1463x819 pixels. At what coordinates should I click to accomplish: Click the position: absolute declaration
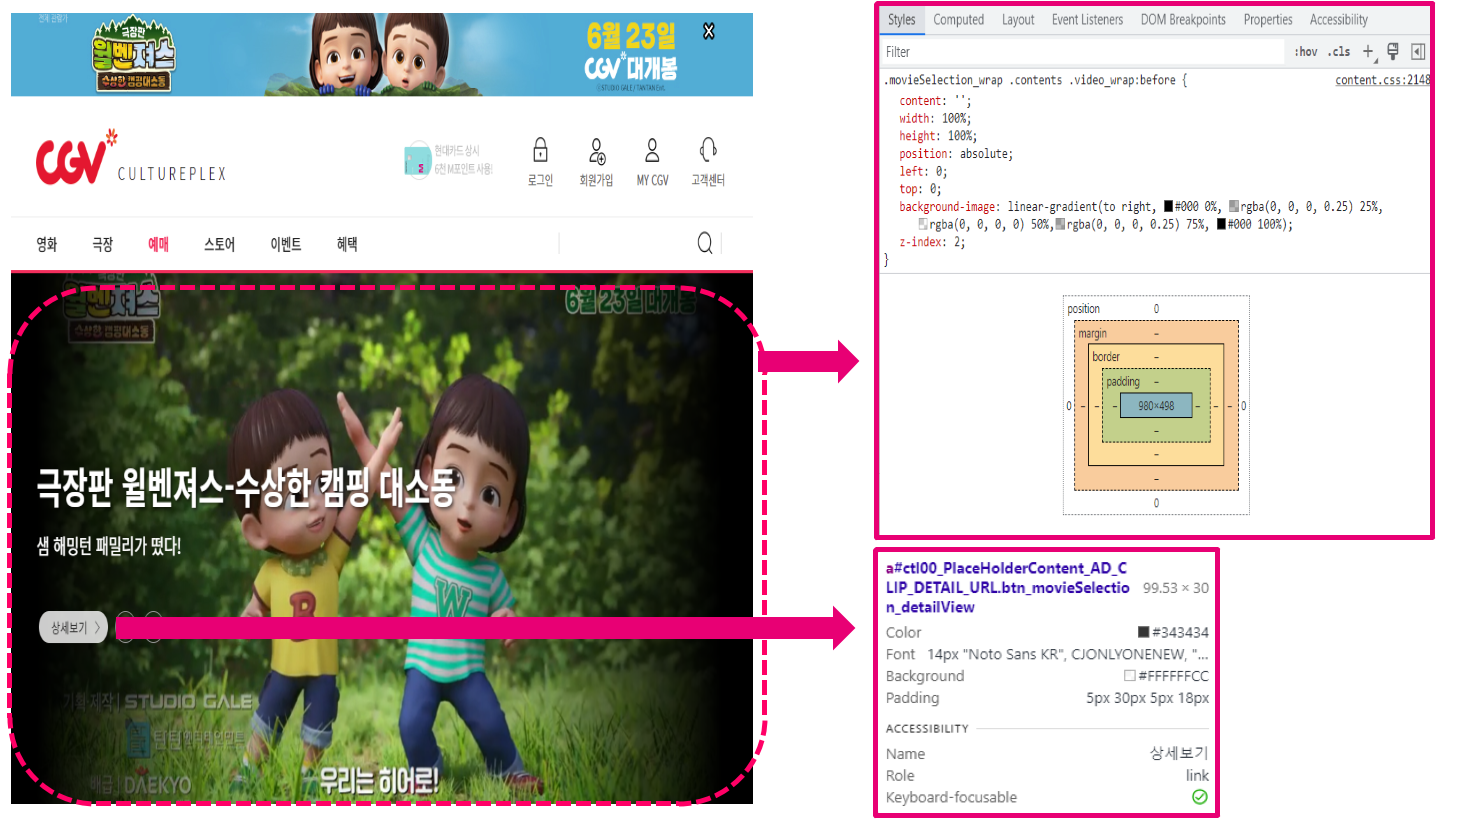956,154
